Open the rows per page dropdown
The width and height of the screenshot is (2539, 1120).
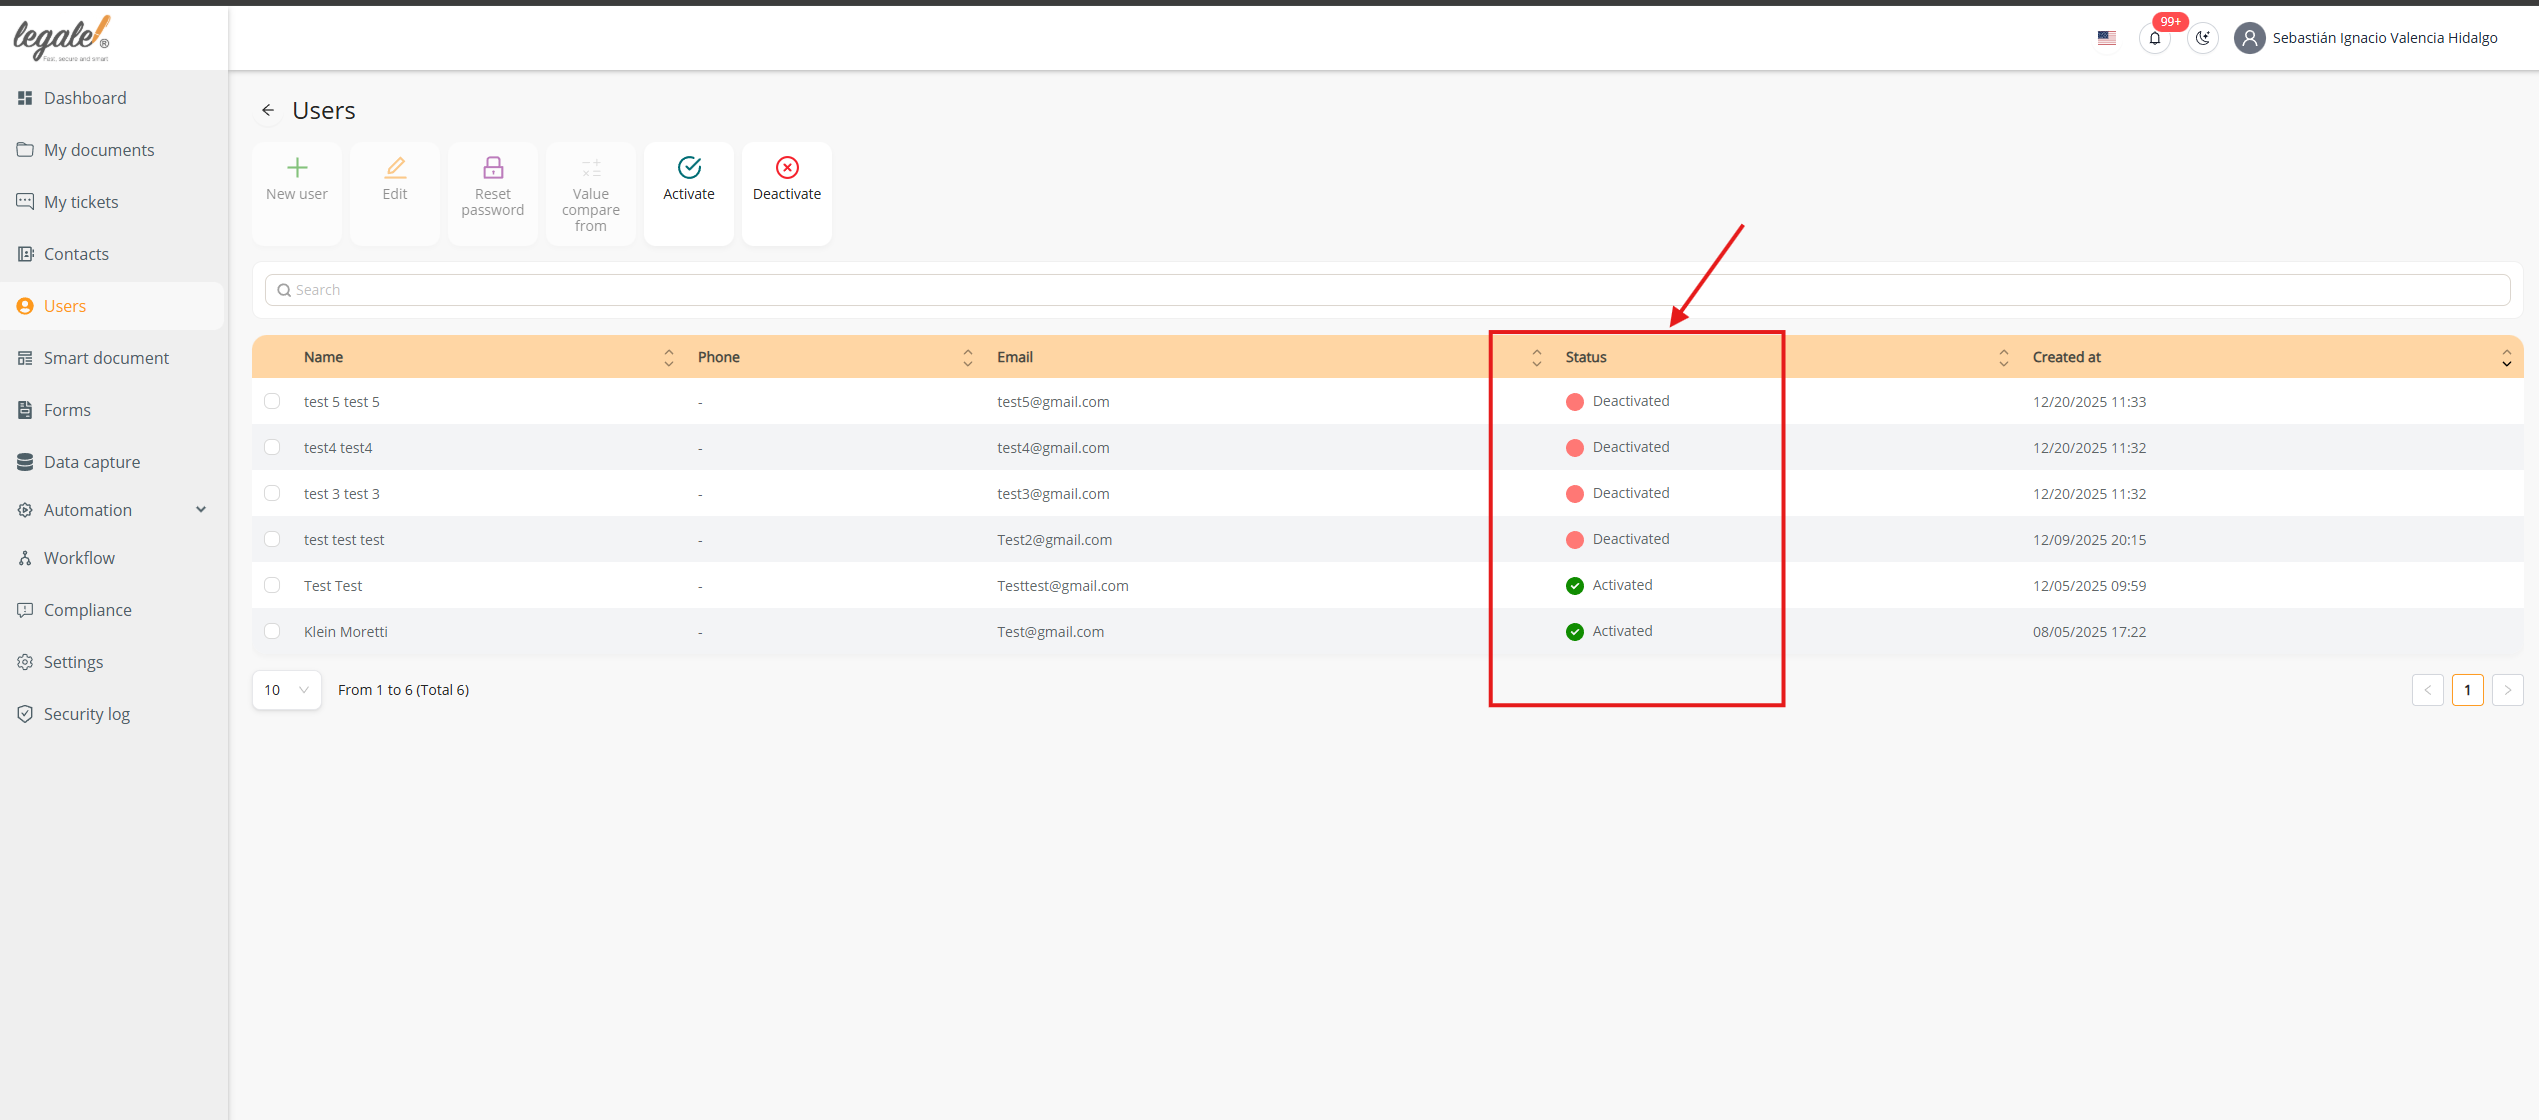286,690
